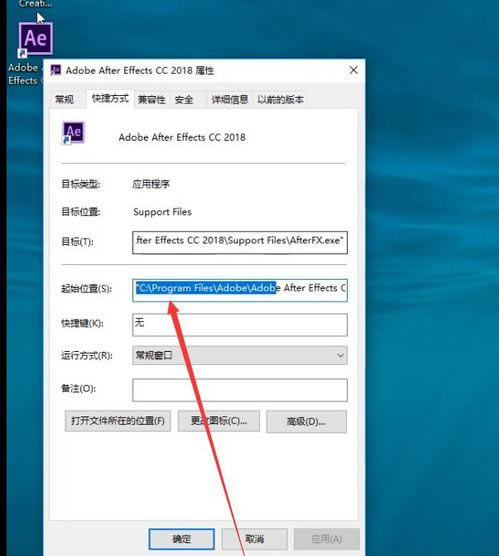Click the 快捷键(K) field showing 无
The image size is (499, 556).
point(240,324)
